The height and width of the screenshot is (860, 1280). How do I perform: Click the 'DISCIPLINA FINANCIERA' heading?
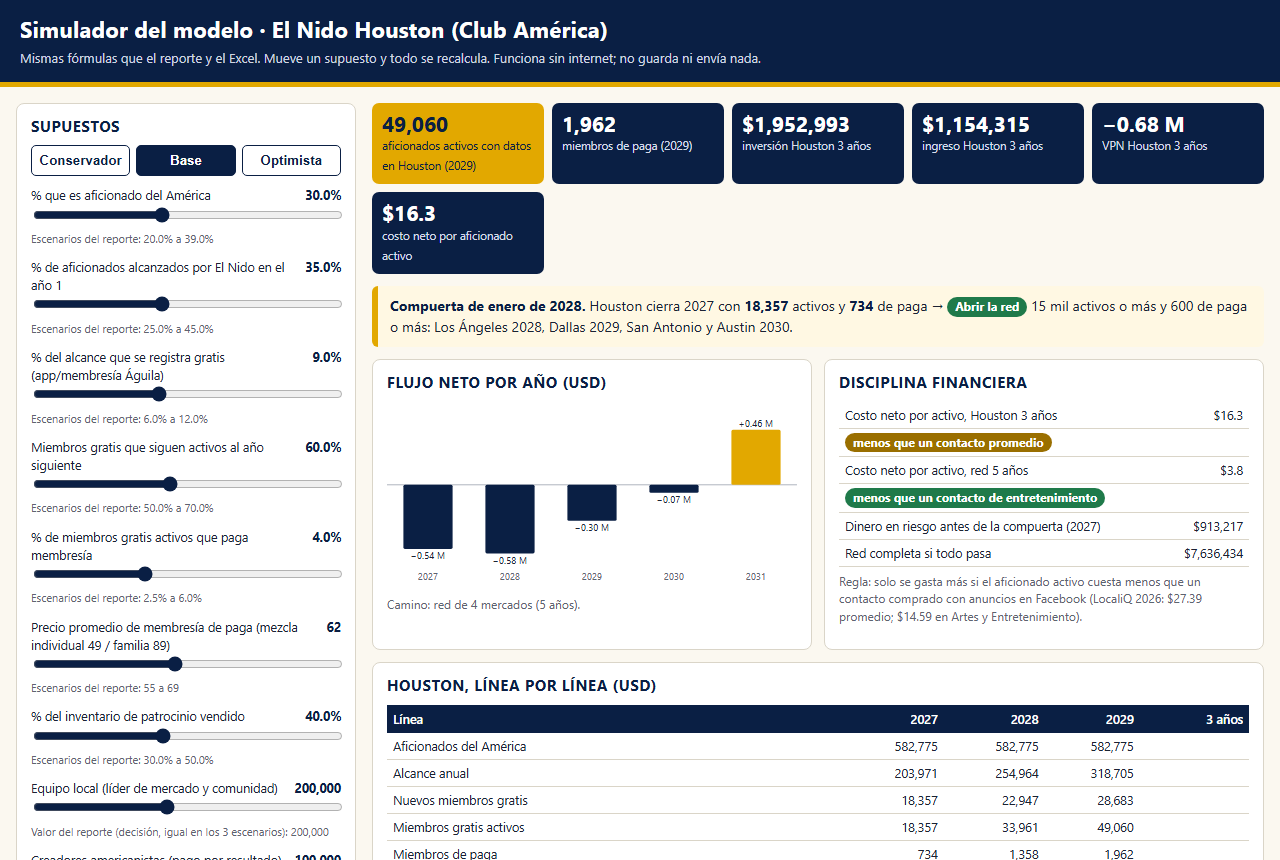tap(933, 383)
